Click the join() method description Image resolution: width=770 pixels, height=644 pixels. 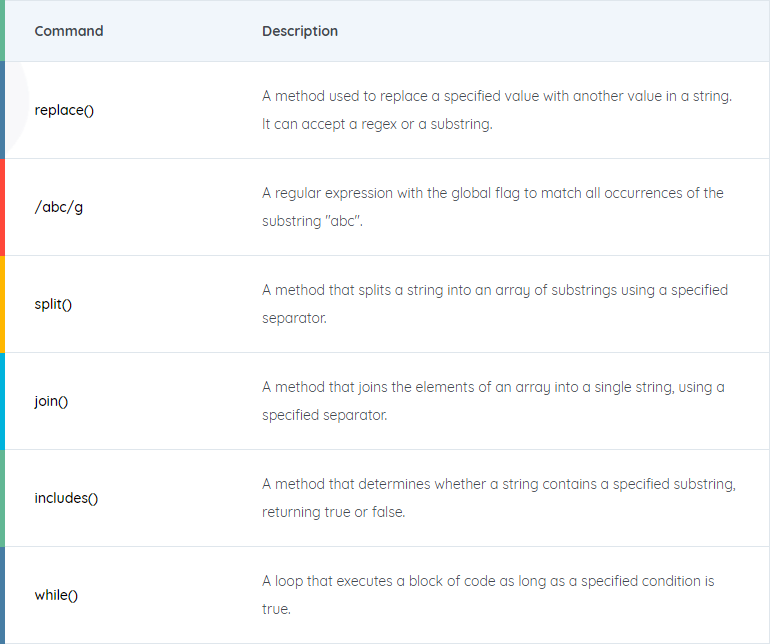493,401
